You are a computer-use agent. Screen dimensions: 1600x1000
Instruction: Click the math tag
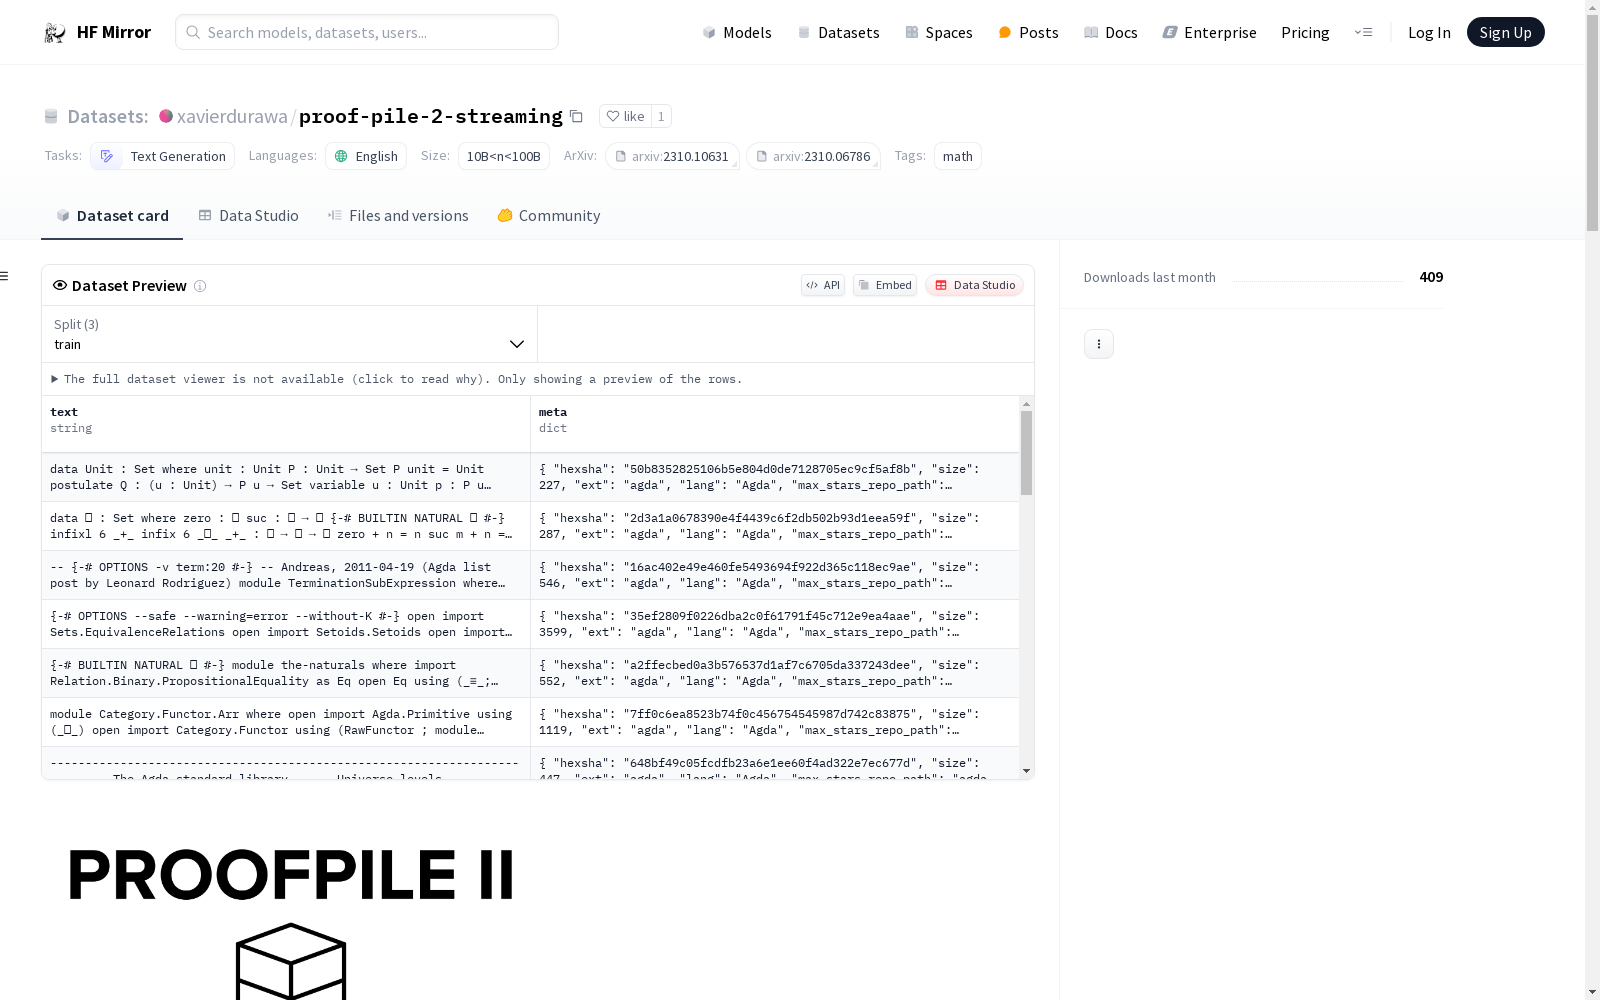pyautogui.click(x=957, y=156)
